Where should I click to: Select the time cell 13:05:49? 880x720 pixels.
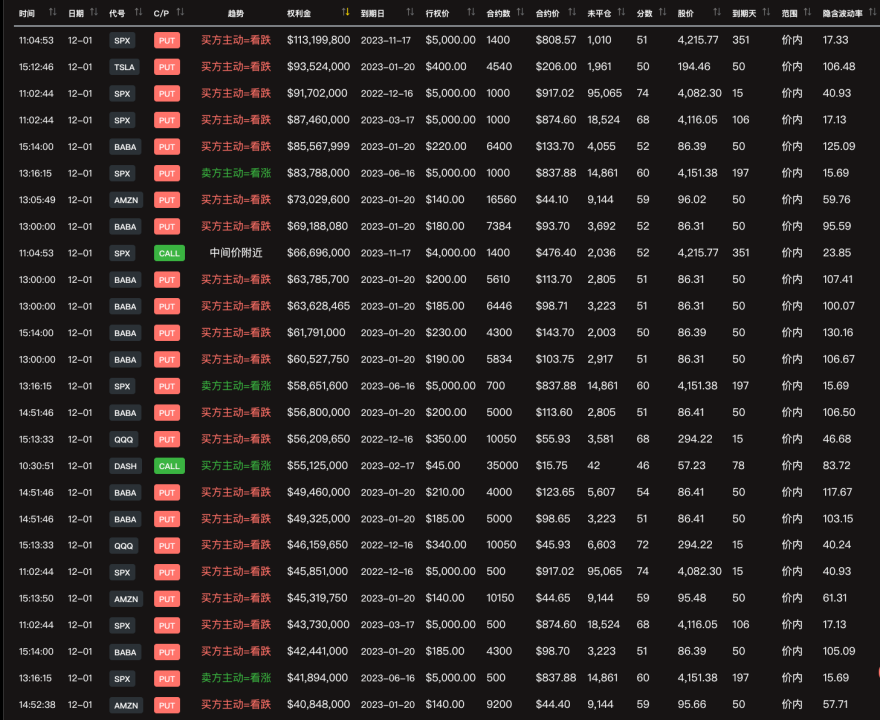(36, 200)
